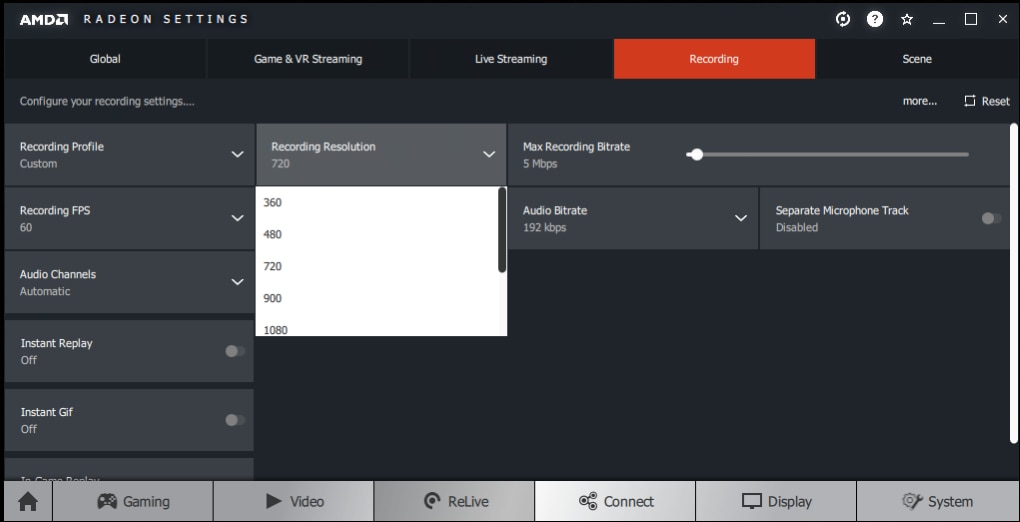Maximize the Radeon Settings window
Screen dimensions: 1020x522
(971, 20)
